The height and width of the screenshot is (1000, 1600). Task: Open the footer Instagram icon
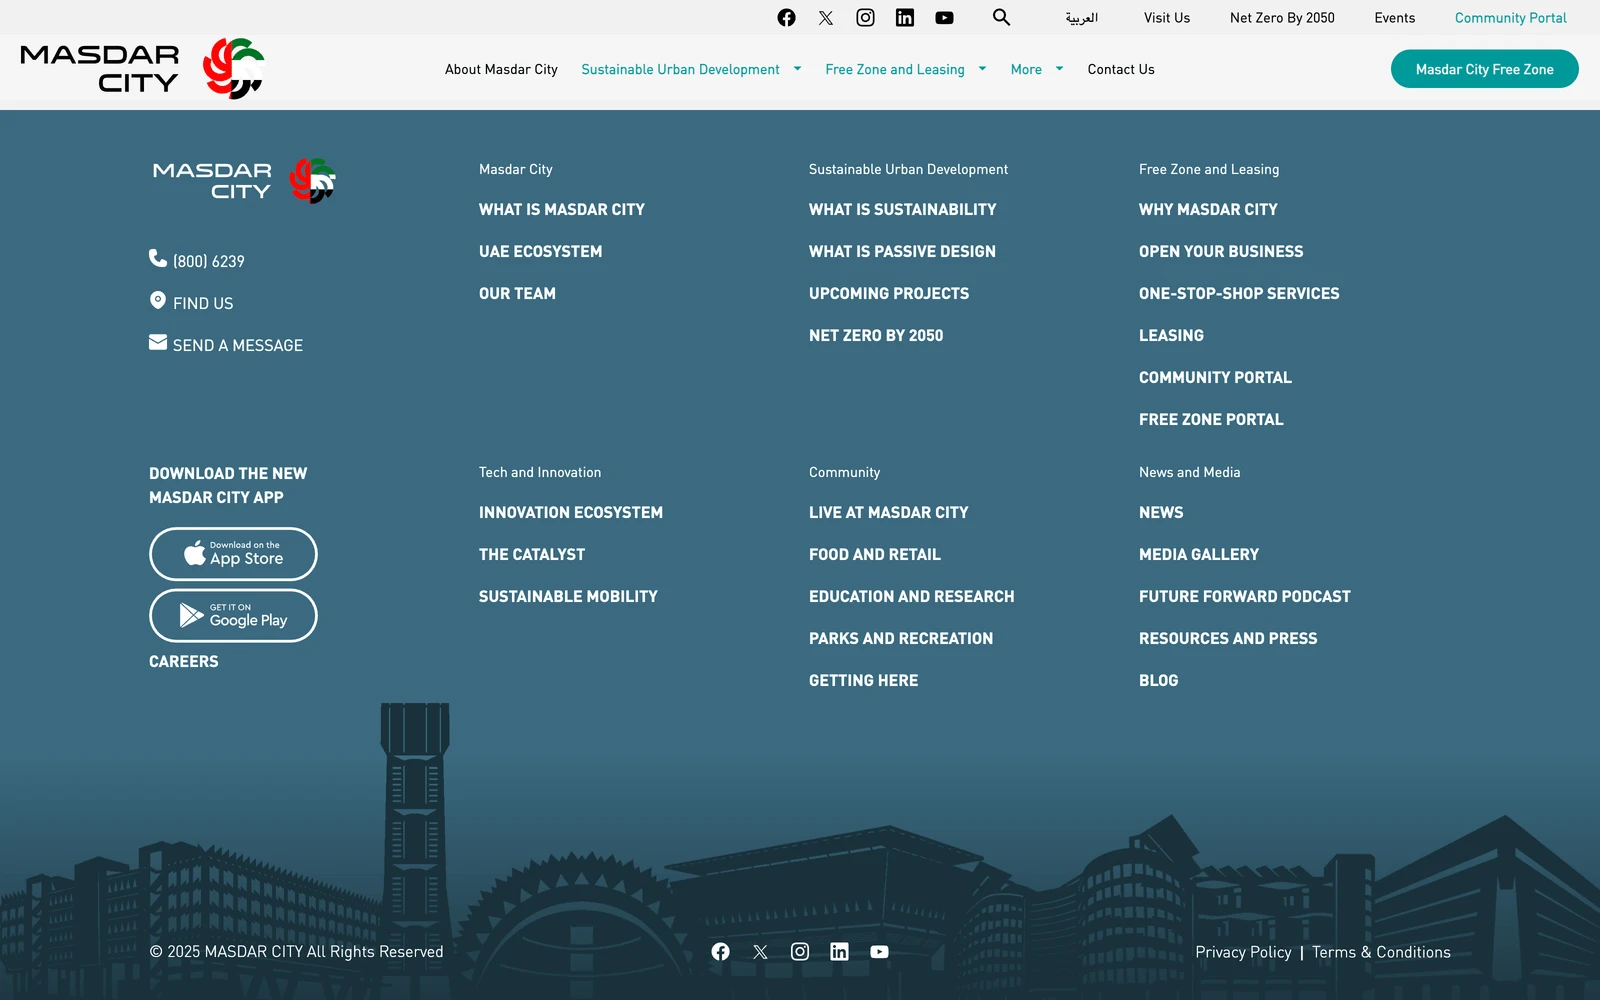[800, 952]
